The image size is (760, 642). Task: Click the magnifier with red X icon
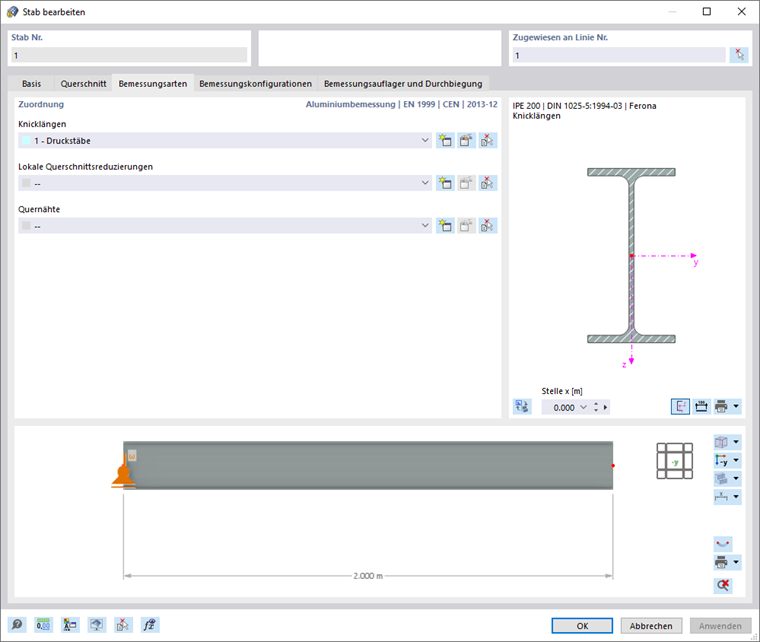[723, 585]
